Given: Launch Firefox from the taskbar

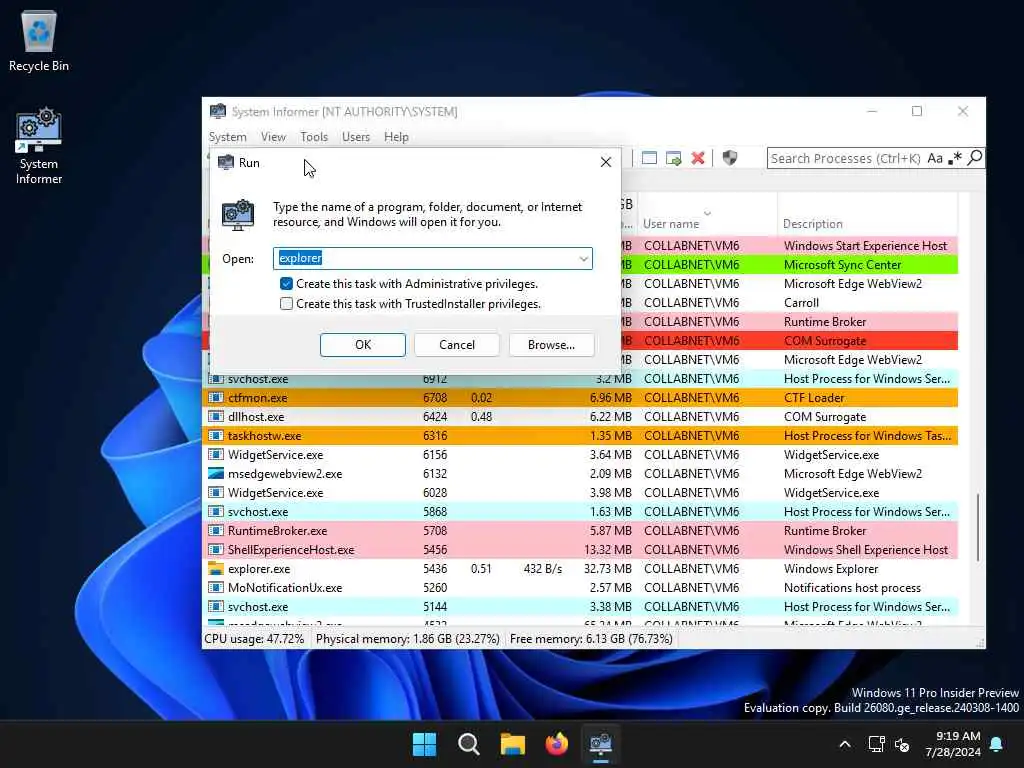Looking at the screenshot, I should click(556, 744).
